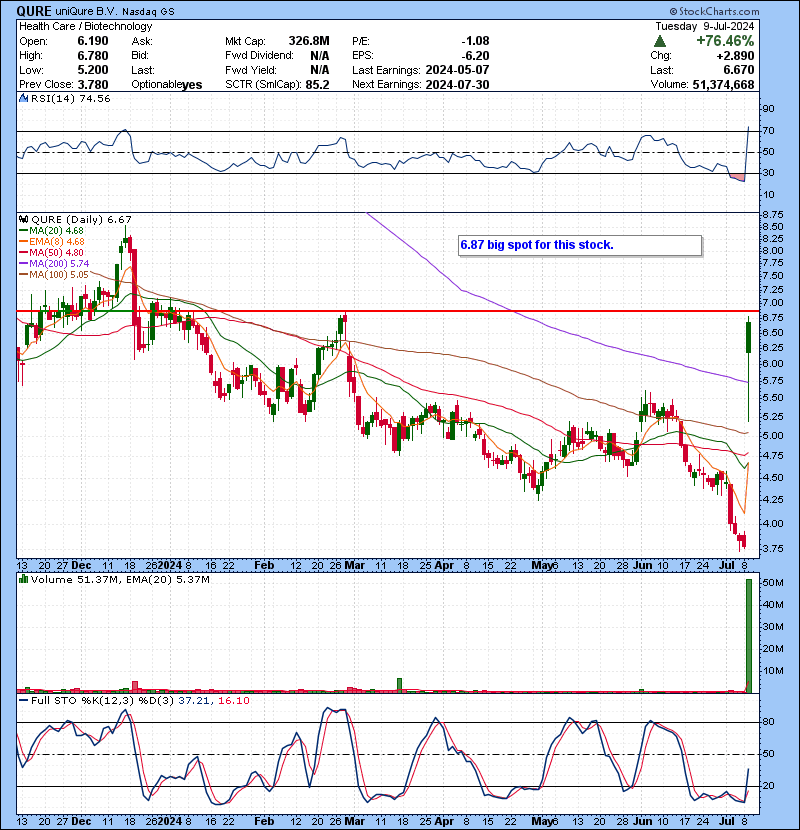Click the tall green volume spike bar

pos(749,635)
